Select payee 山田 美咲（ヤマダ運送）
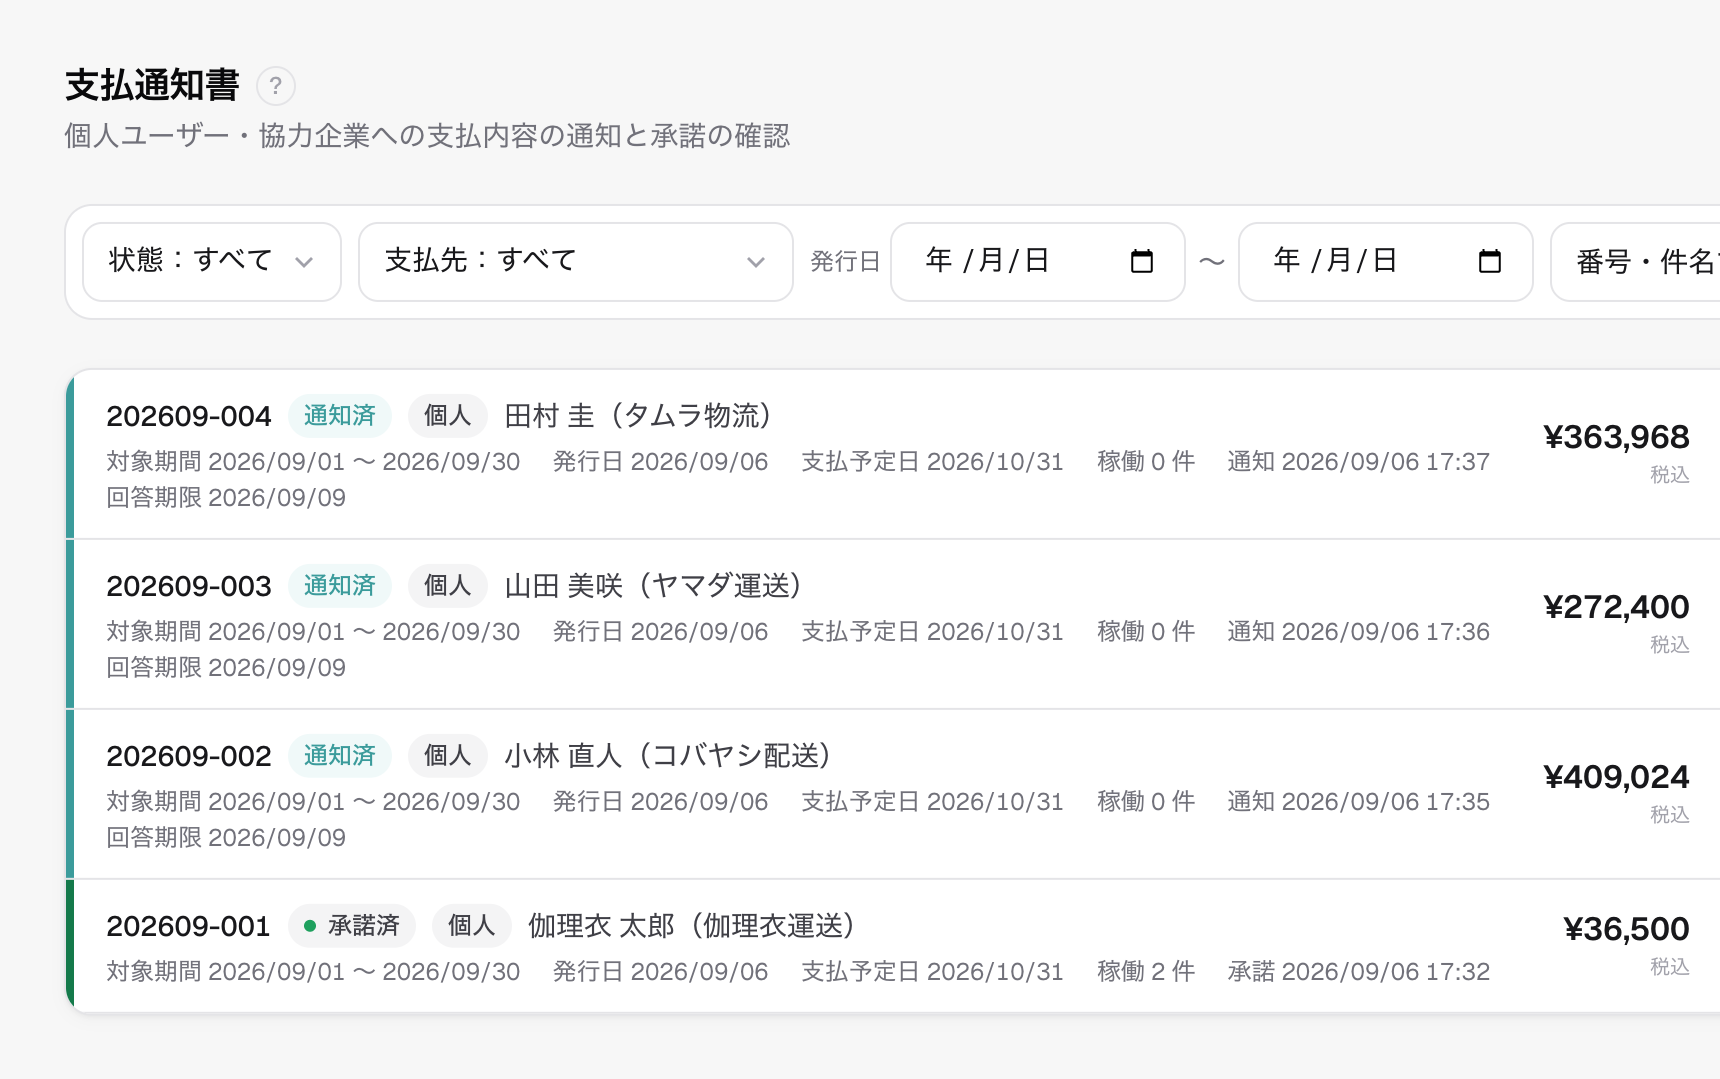Viewport: 1720px width, 1079px height. [654, 586]
